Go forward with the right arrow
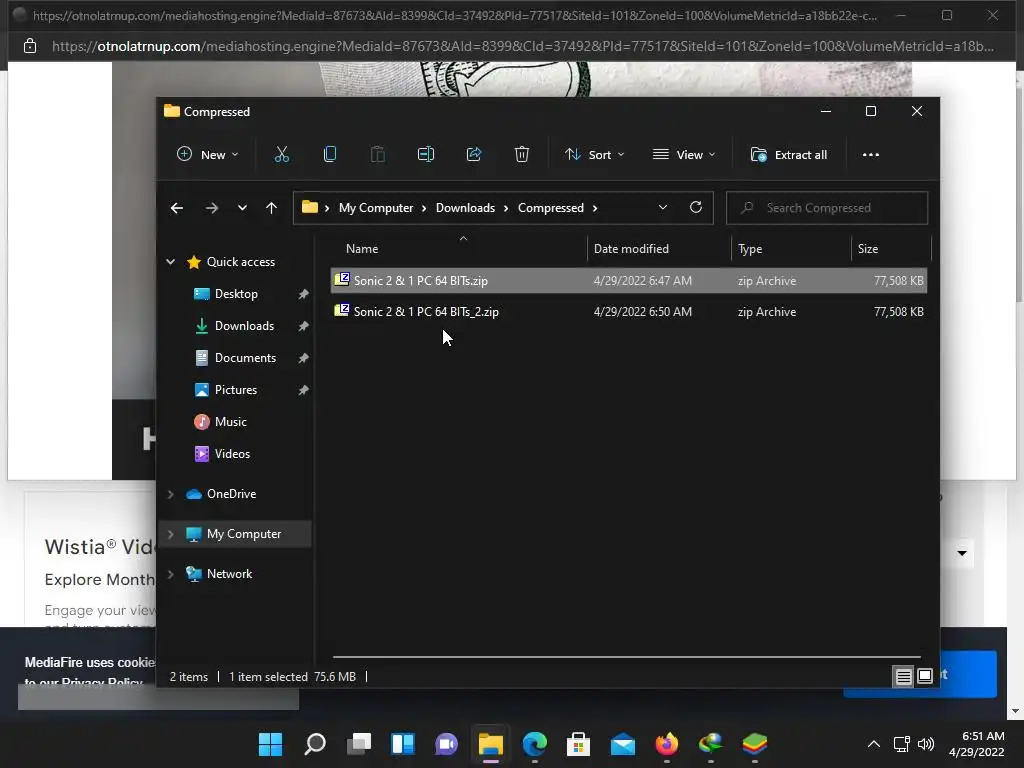 click(212, 208)
